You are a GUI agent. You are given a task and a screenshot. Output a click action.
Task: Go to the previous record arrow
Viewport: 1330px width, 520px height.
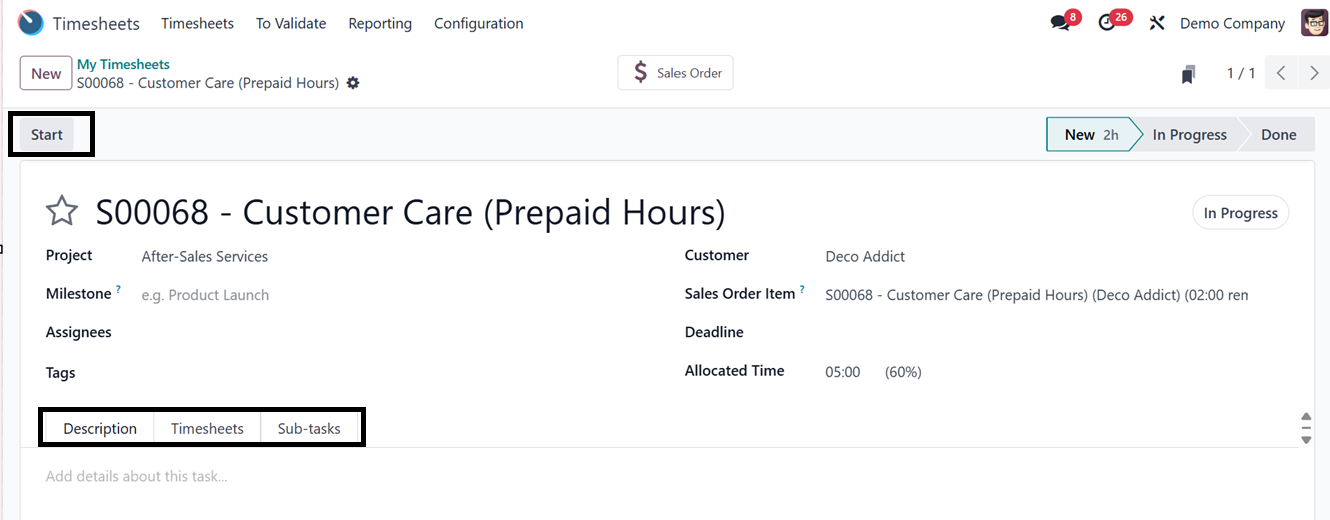[1281, 73]
